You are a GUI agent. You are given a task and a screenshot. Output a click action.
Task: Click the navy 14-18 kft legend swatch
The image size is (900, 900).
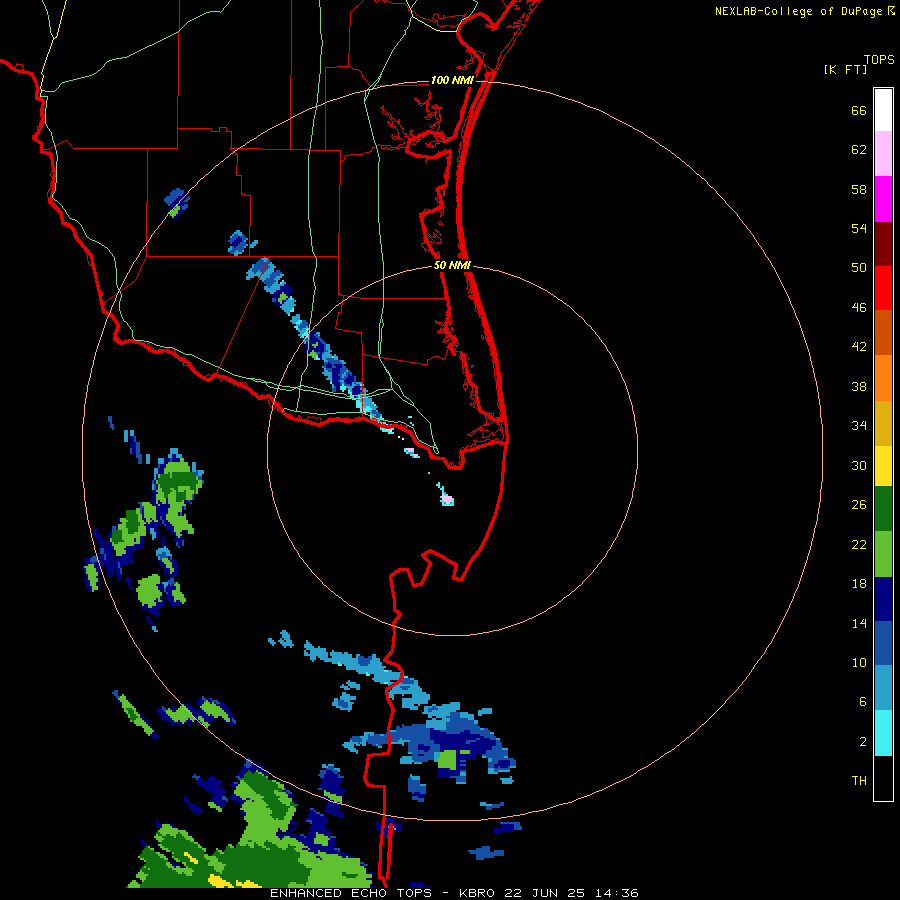(x=883, y=599)
